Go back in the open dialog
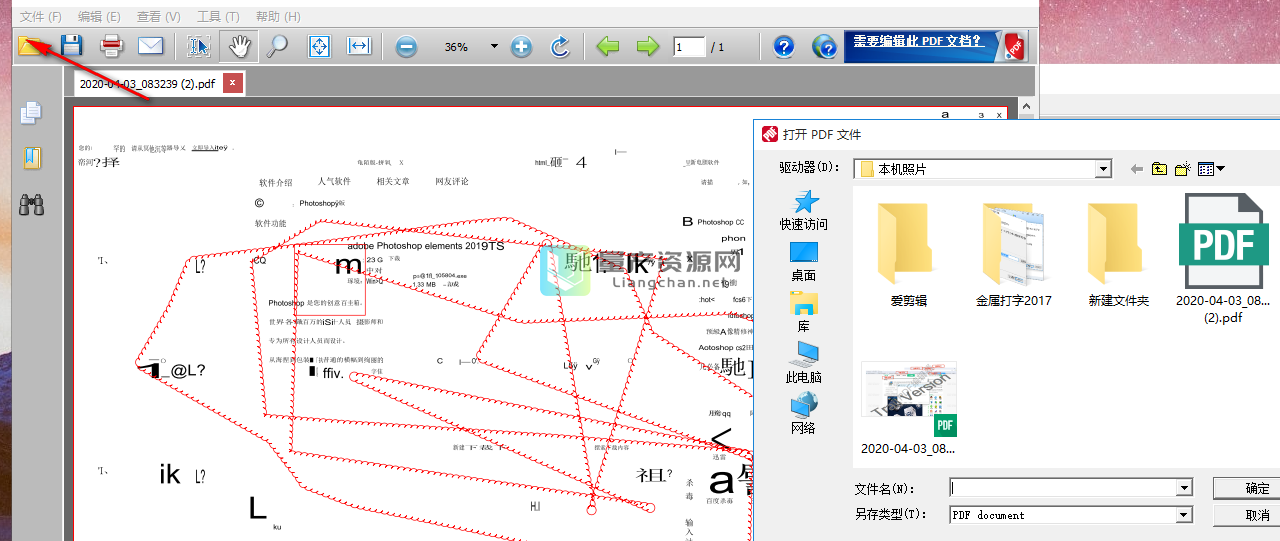Image resolution: width=1280 pixels, height=541 pixels. (1136, 169)
